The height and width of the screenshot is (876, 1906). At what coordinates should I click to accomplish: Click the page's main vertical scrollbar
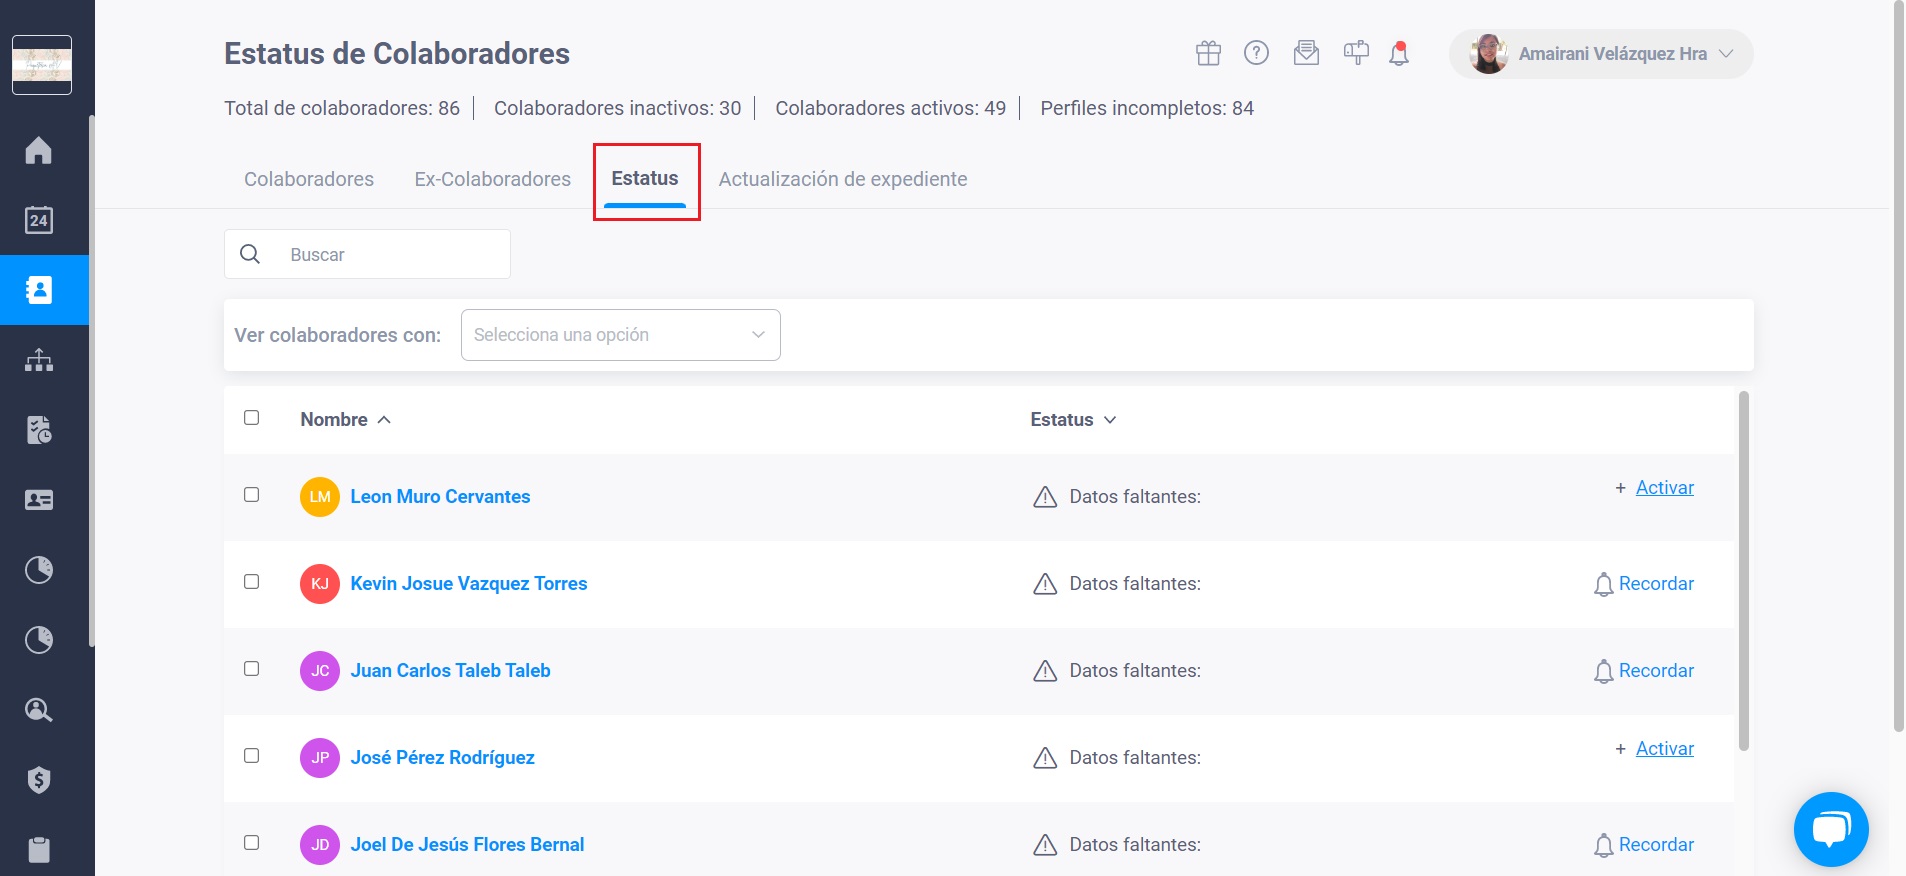pyautogui.click(x=1899, y=366)
